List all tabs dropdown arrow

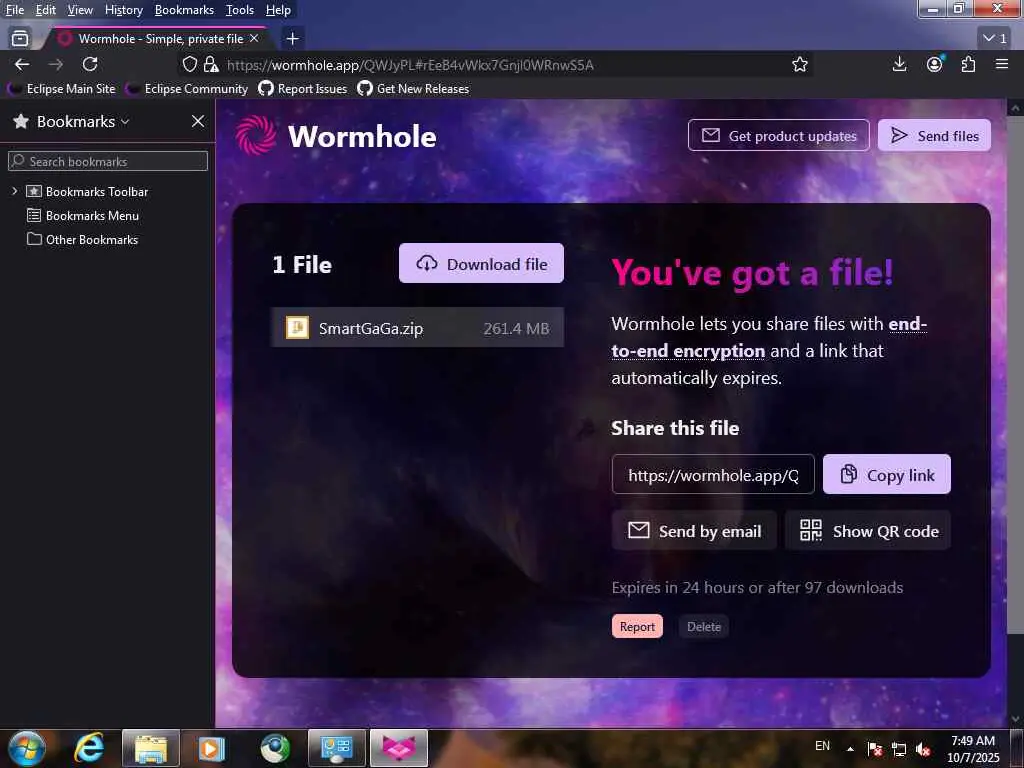(995, 38)
